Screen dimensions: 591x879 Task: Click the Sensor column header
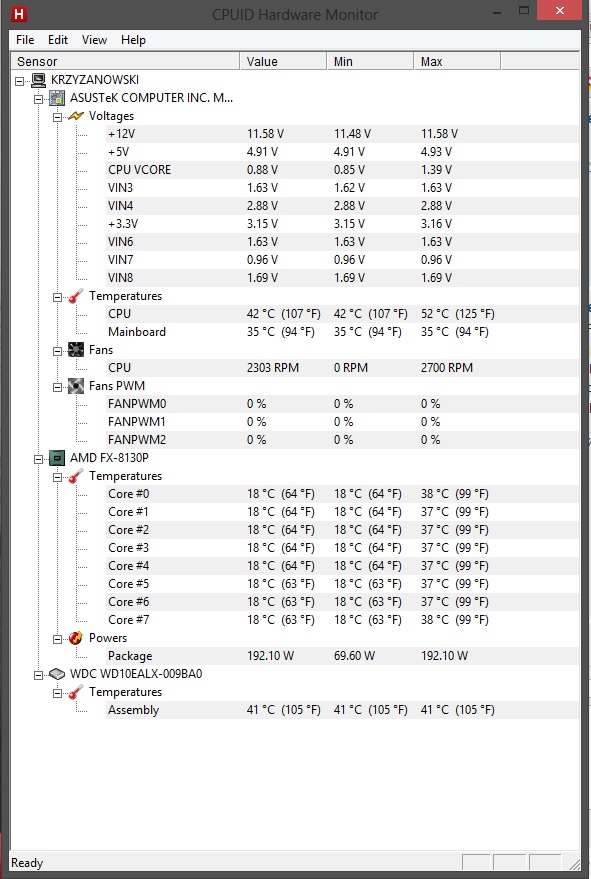coord(125,62)
